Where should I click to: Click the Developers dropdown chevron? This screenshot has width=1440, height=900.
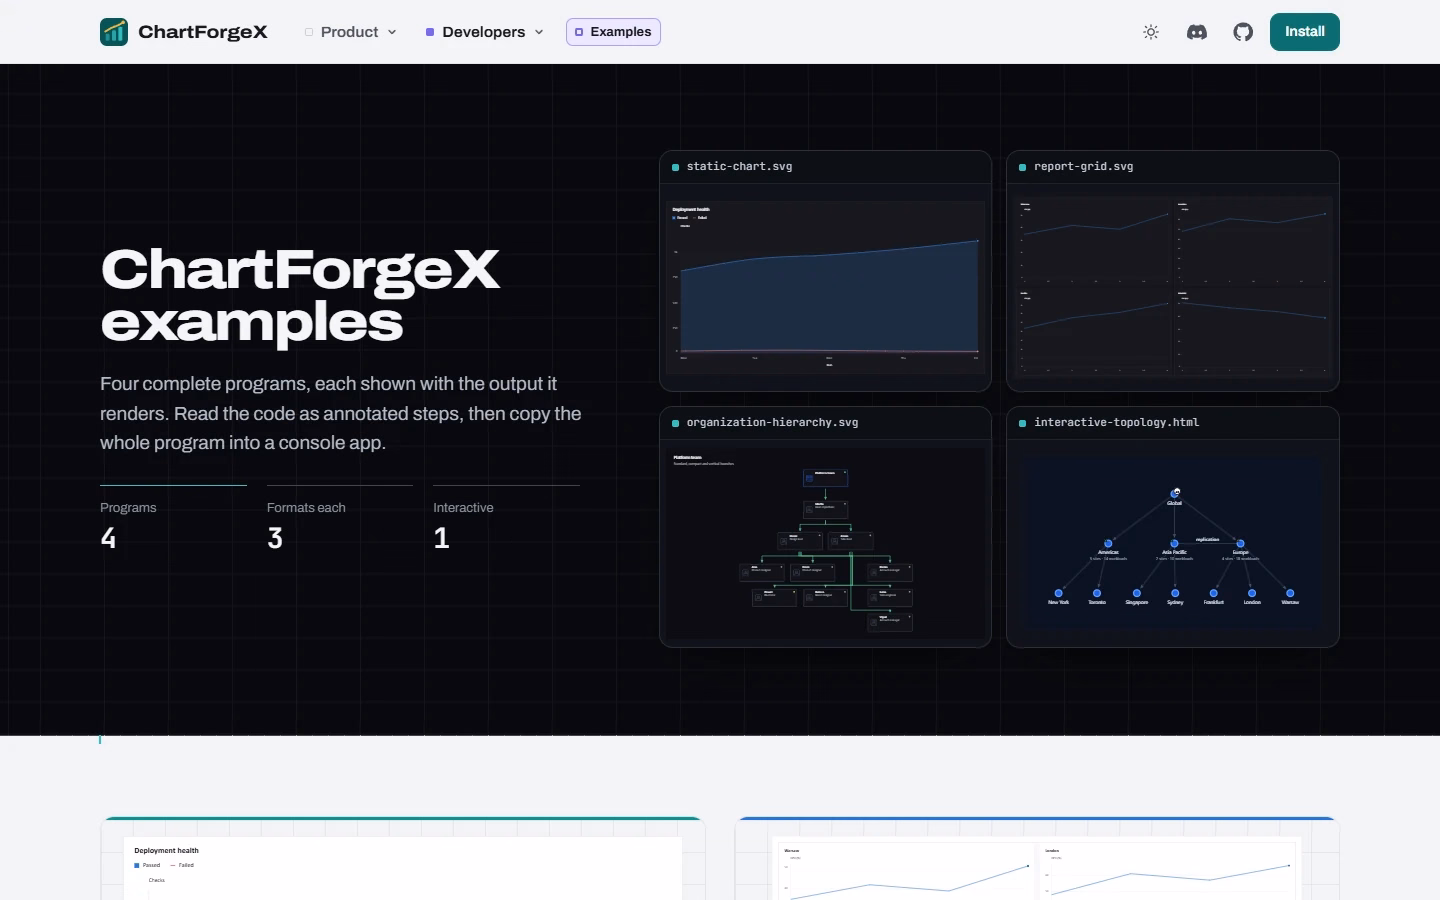(539, 32)
